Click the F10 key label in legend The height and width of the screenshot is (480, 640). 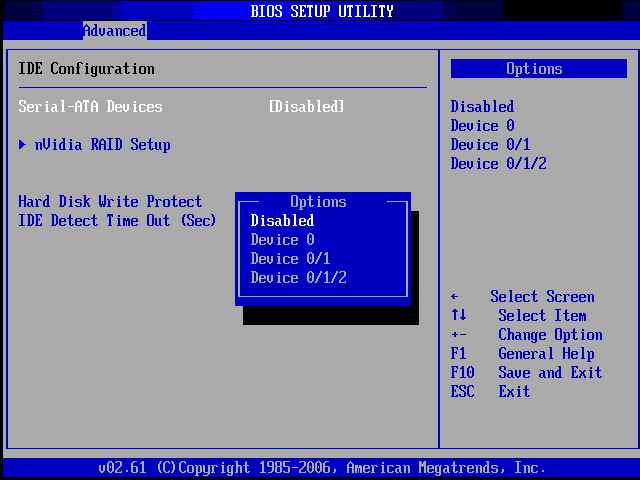tap(463, 373)
